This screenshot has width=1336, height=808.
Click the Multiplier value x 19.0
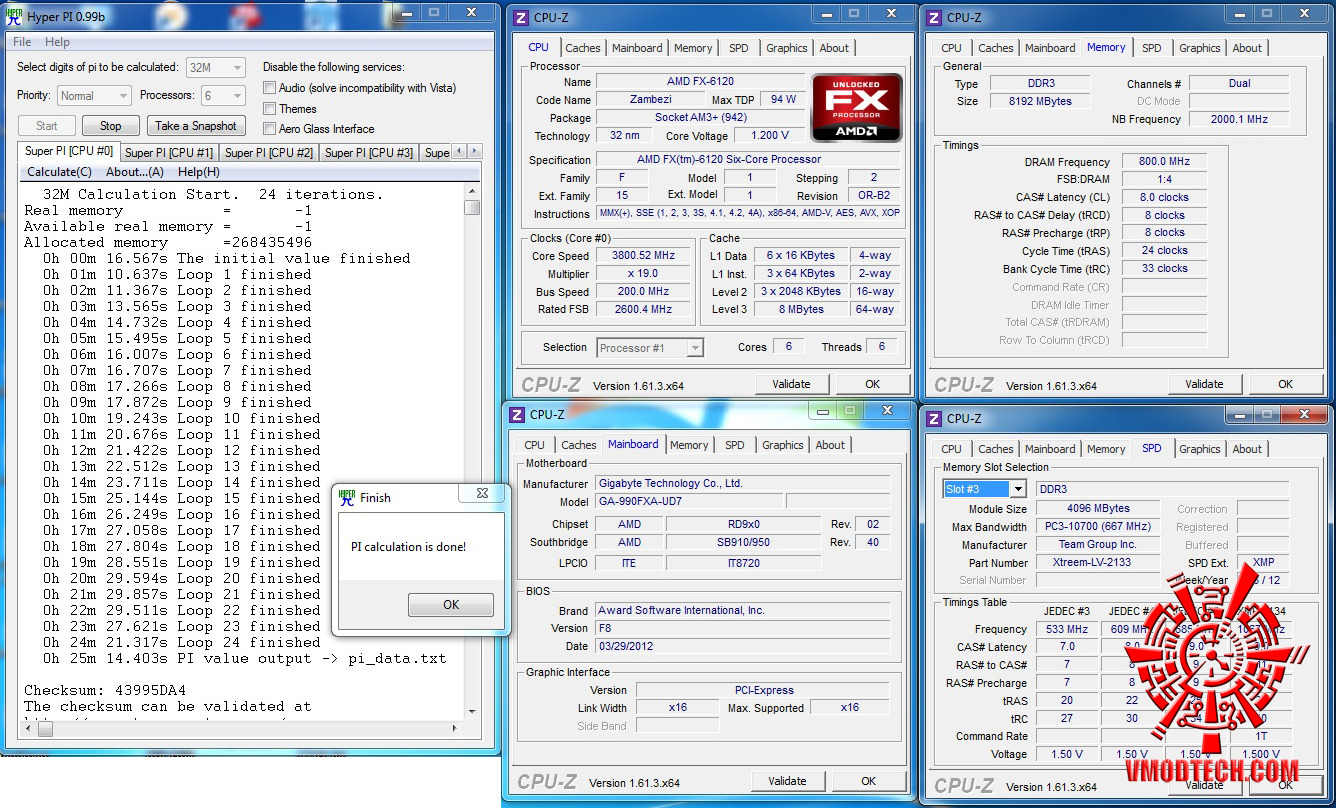[x=644, y=273]
